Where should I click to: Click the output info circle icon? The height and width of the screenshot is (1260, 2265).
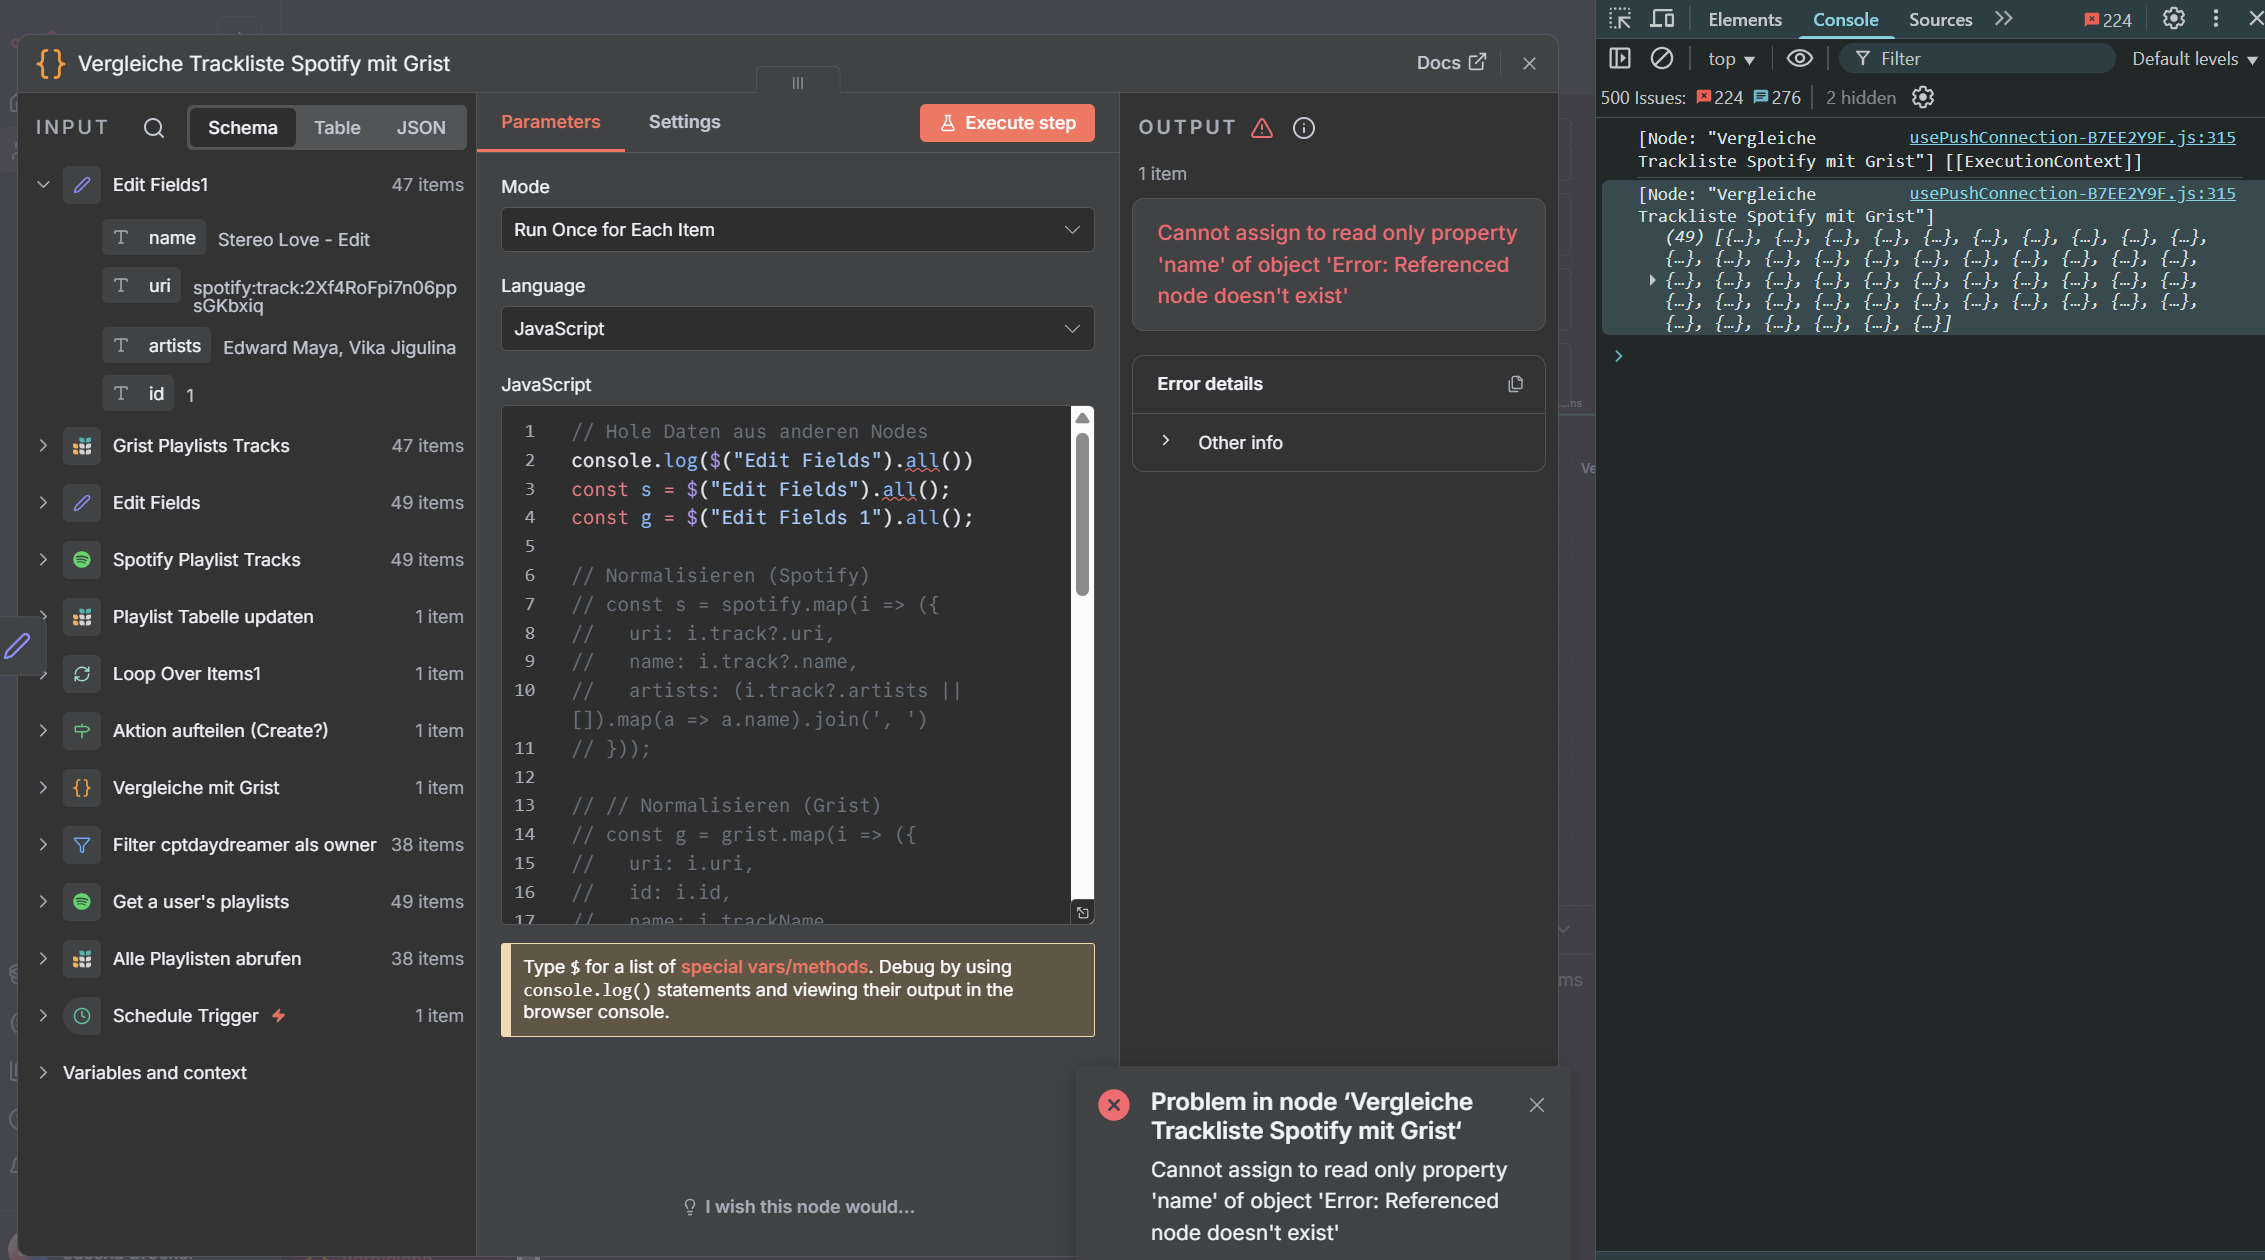click(x=1303, y=128)
